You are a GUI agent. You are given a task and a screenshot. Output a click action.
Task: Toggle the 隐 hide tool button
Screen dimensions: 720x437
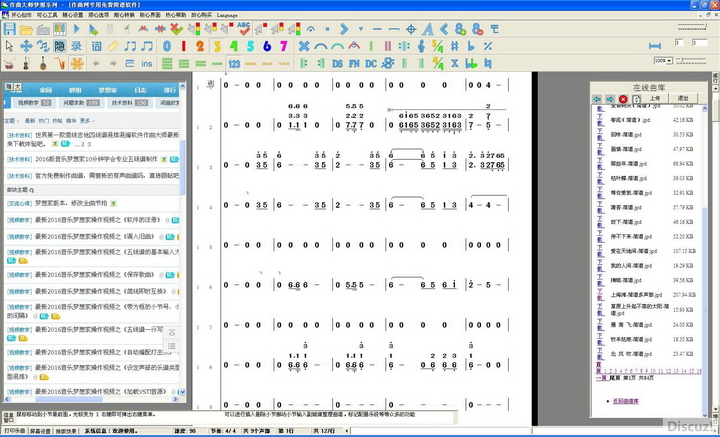click(x=60, y=46)
